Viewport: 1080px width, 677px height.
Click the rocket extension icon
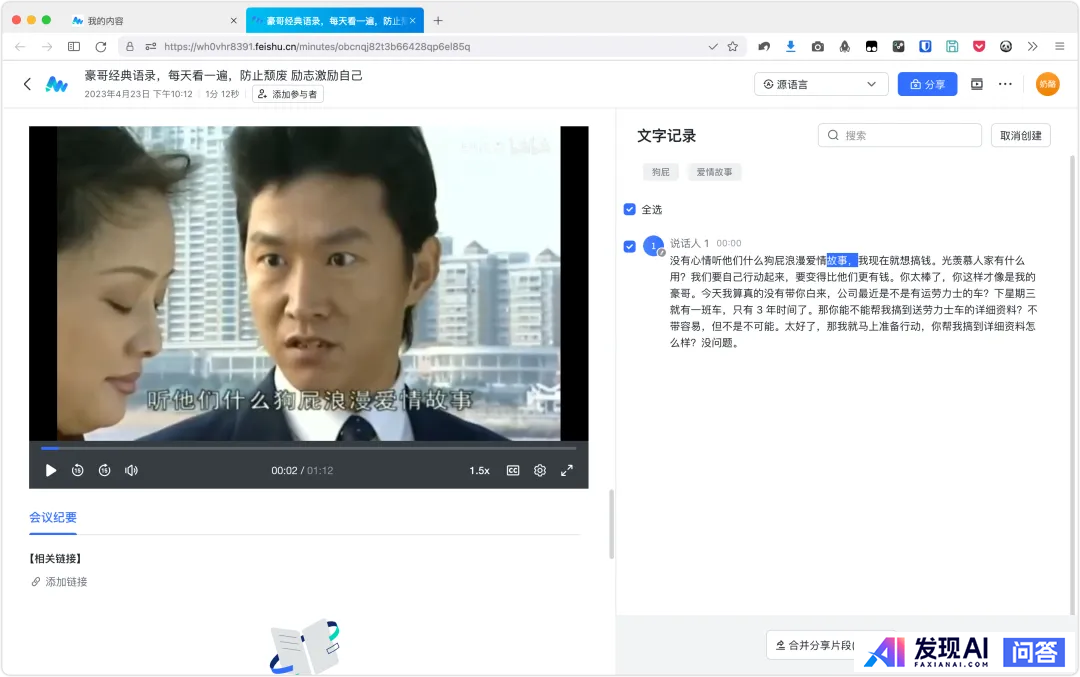click(x=844, y=47)
